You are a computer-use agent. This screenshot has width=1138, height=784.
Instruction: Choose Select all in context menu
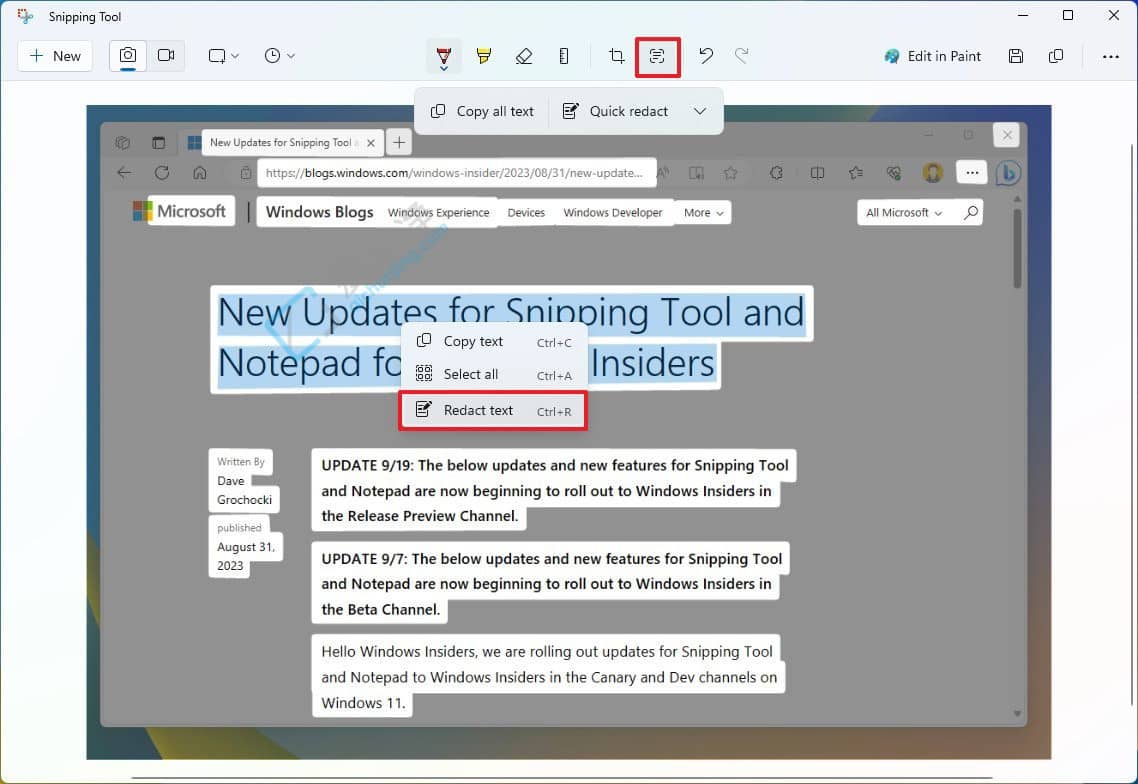(494, 375)
